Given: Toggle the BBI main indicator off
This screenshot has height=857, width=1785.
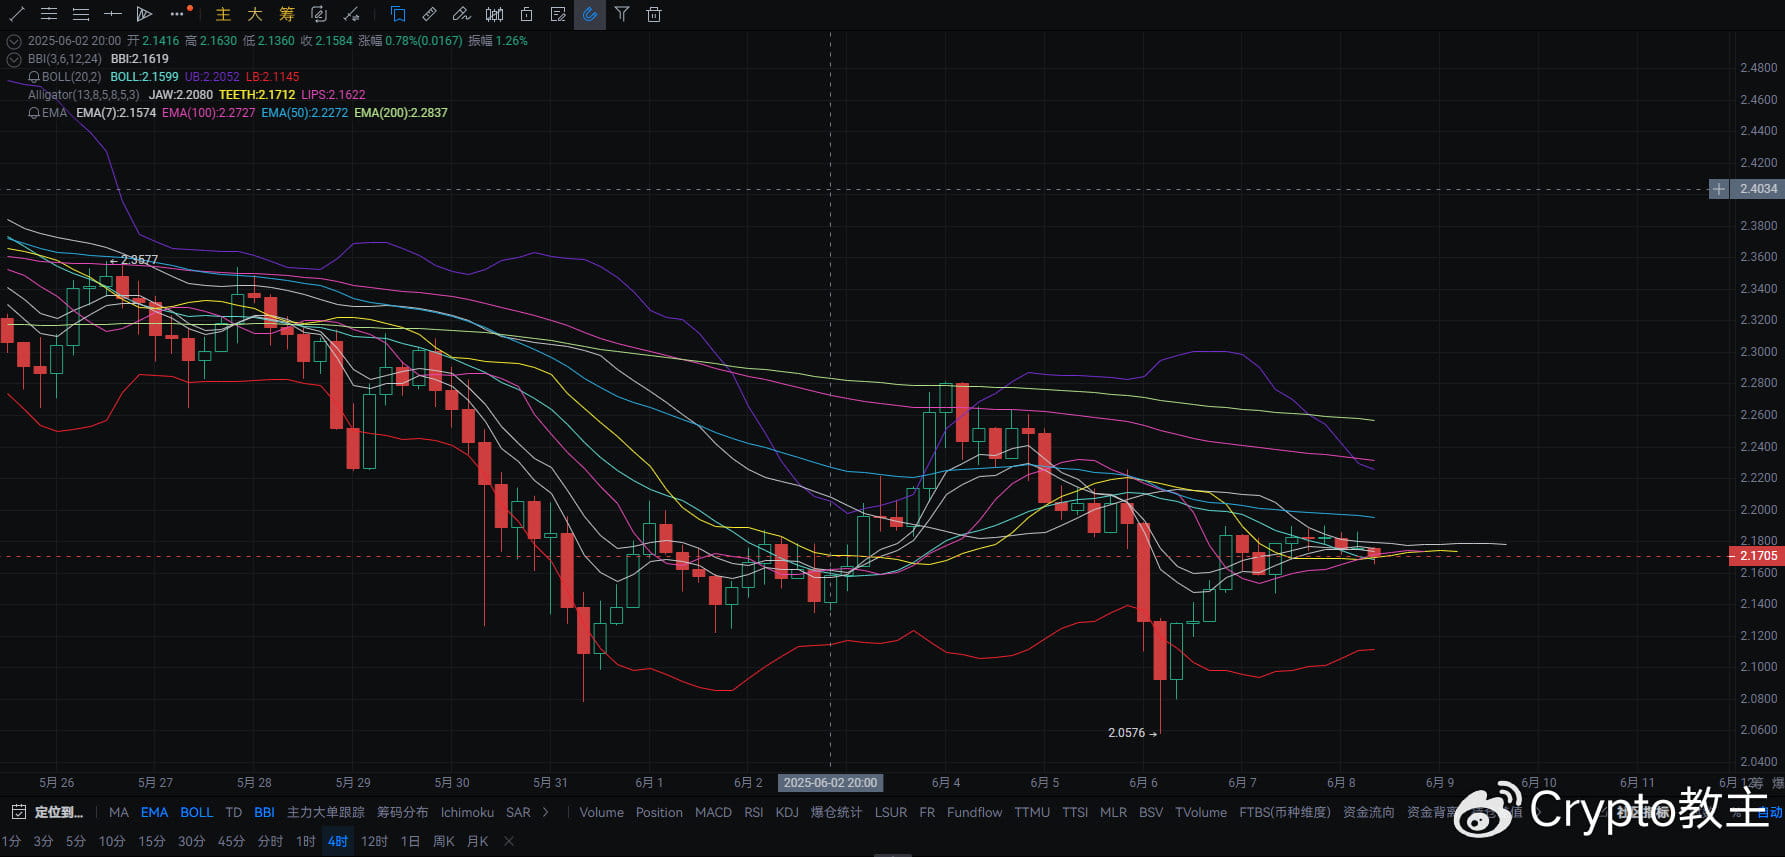Looking at the screenshot, I should point(264,812).
